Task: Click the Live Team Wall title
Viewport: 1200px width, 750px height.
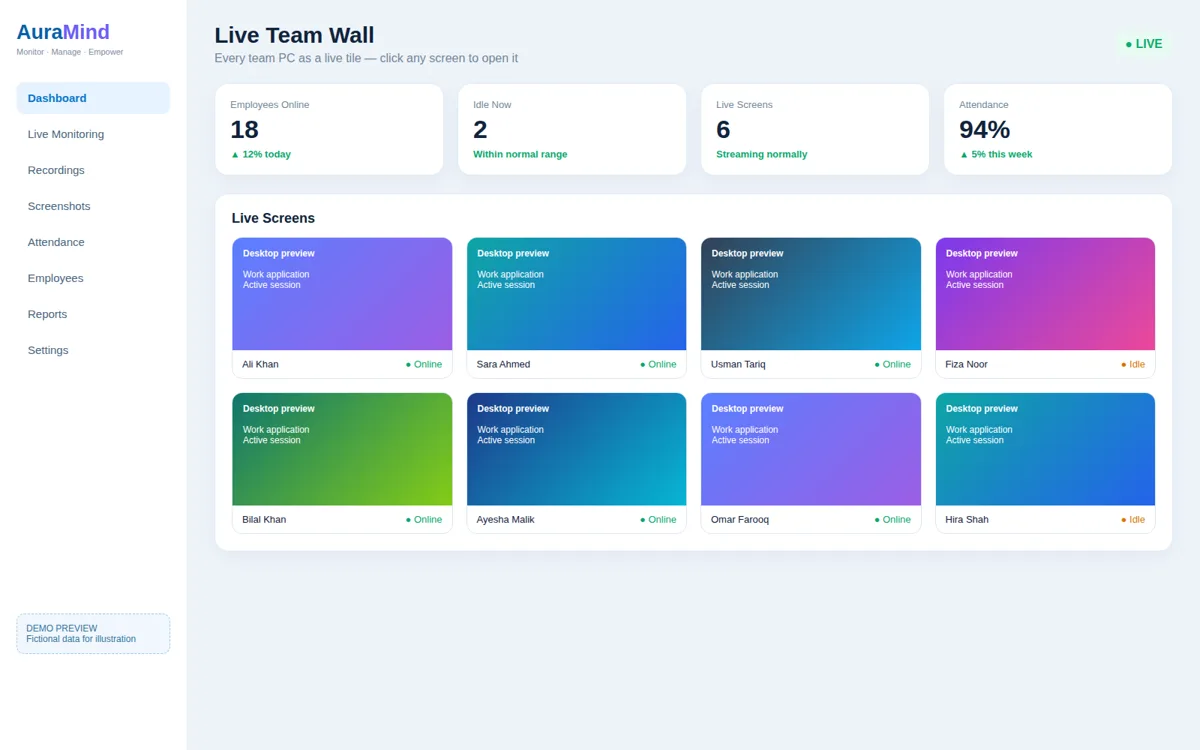Action: [294, 35]
